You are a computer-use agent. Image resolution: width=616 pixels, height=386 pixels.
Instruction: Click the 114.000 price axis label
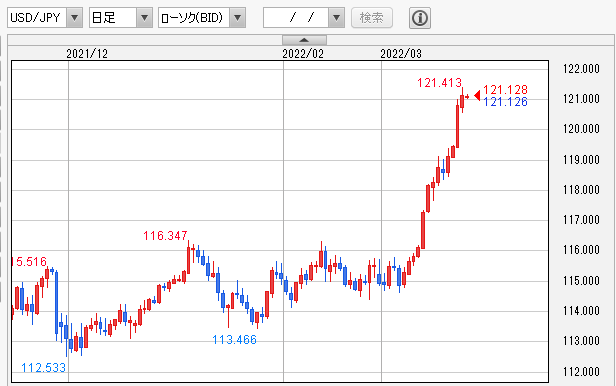[x=581, y=311]
